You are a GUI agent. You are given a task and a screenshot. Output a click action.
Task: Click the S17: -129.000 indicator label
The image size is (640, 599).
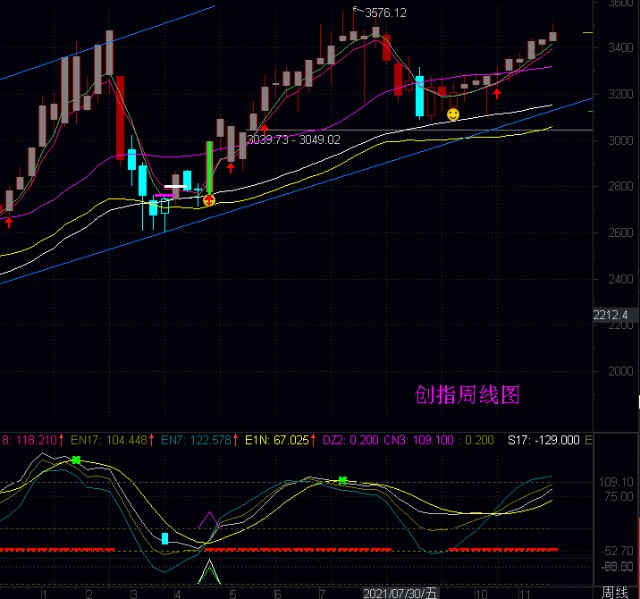[543, 440]
